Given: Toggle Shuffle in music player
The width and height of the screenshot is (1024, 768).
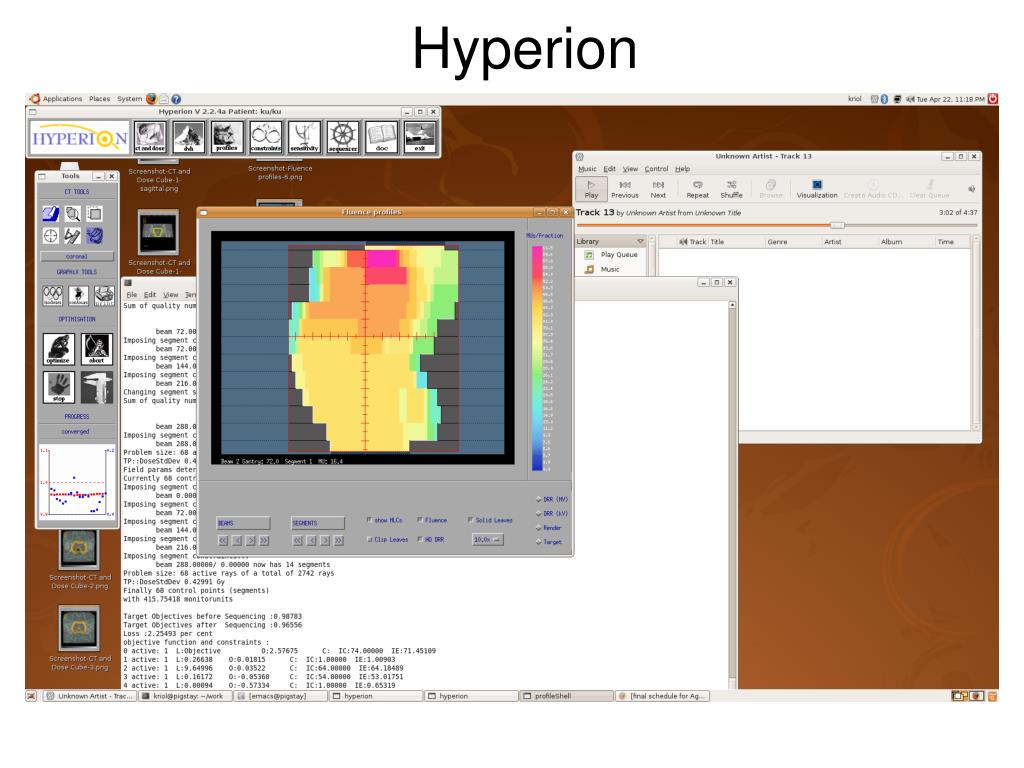Looking at the screenshot, I should click(731, 189).
